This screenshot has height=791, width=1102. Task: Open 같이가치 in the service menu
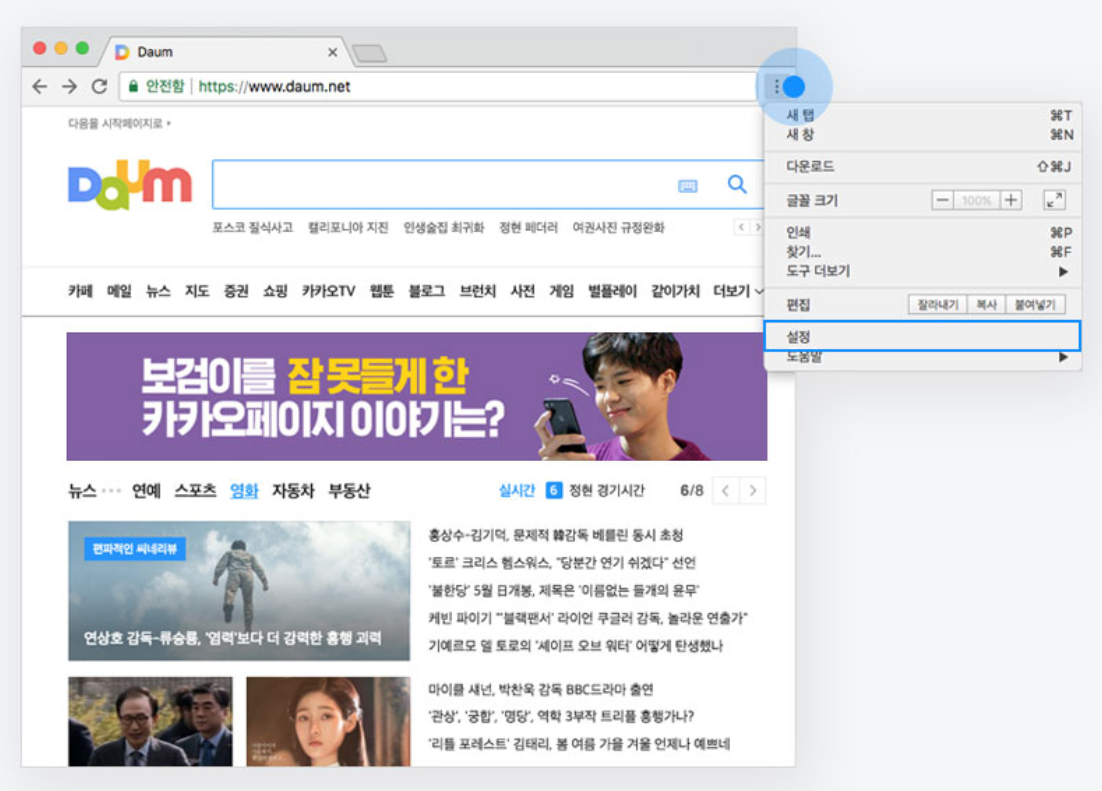click(x=675, y=291)
